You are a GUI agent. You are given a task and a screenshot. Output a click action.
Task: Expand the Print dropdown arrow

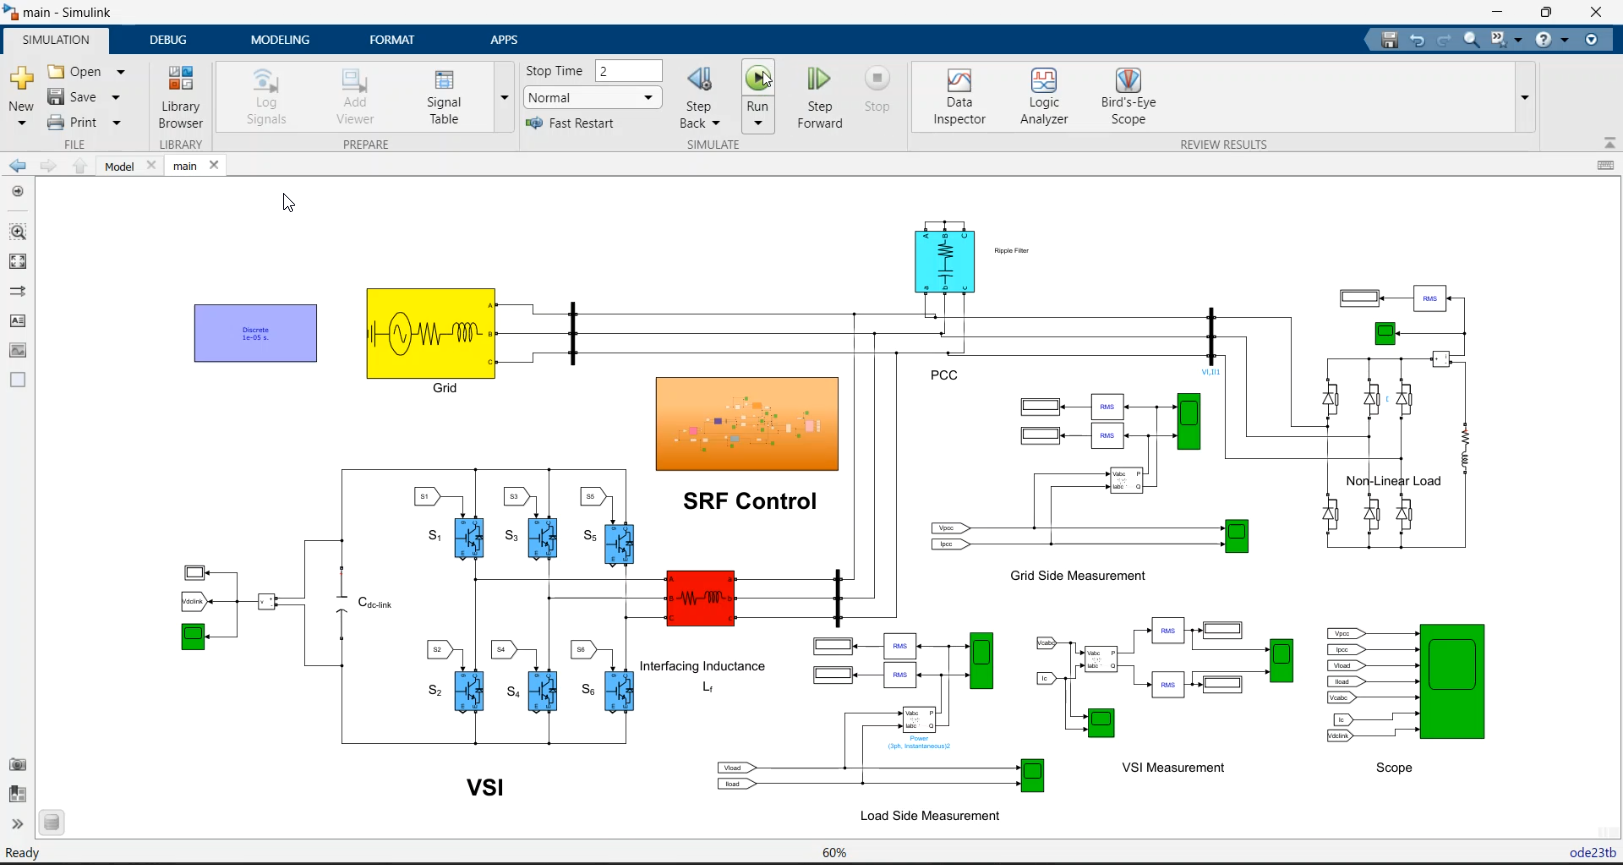pyautogui.click(x=117, y=122)
